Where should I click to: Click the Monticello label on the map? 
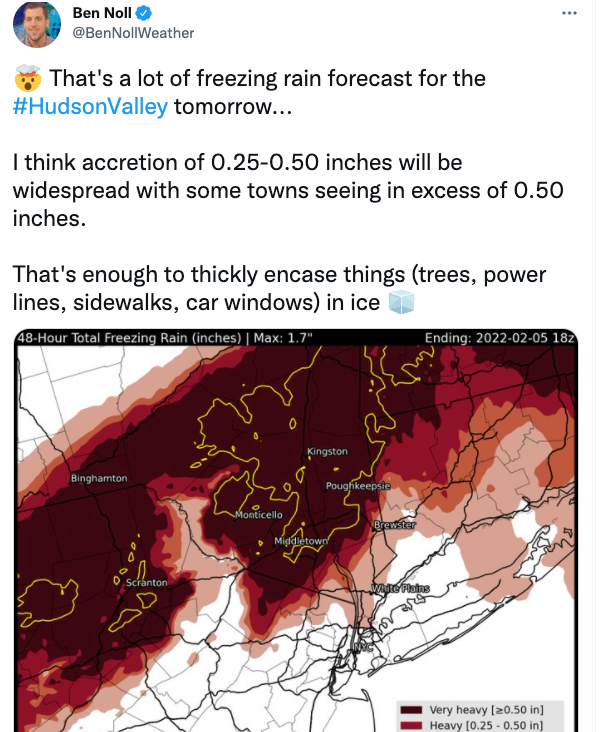point(258,515)
